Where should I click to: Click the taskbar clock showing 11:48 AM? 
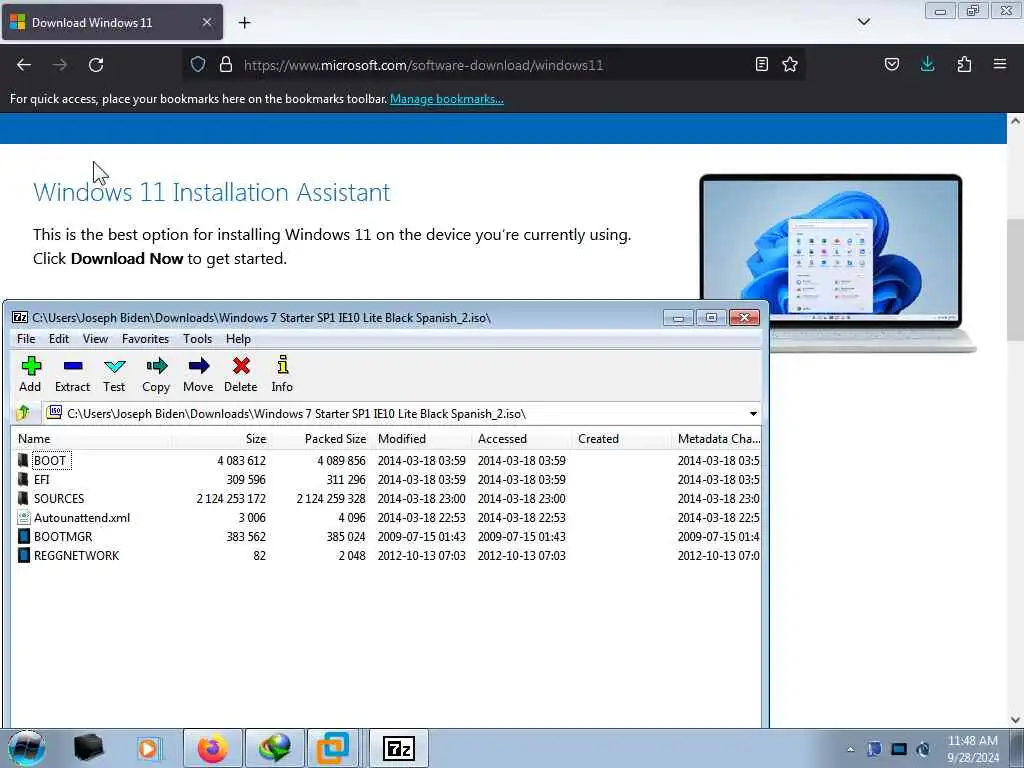(x=973, y=749)
